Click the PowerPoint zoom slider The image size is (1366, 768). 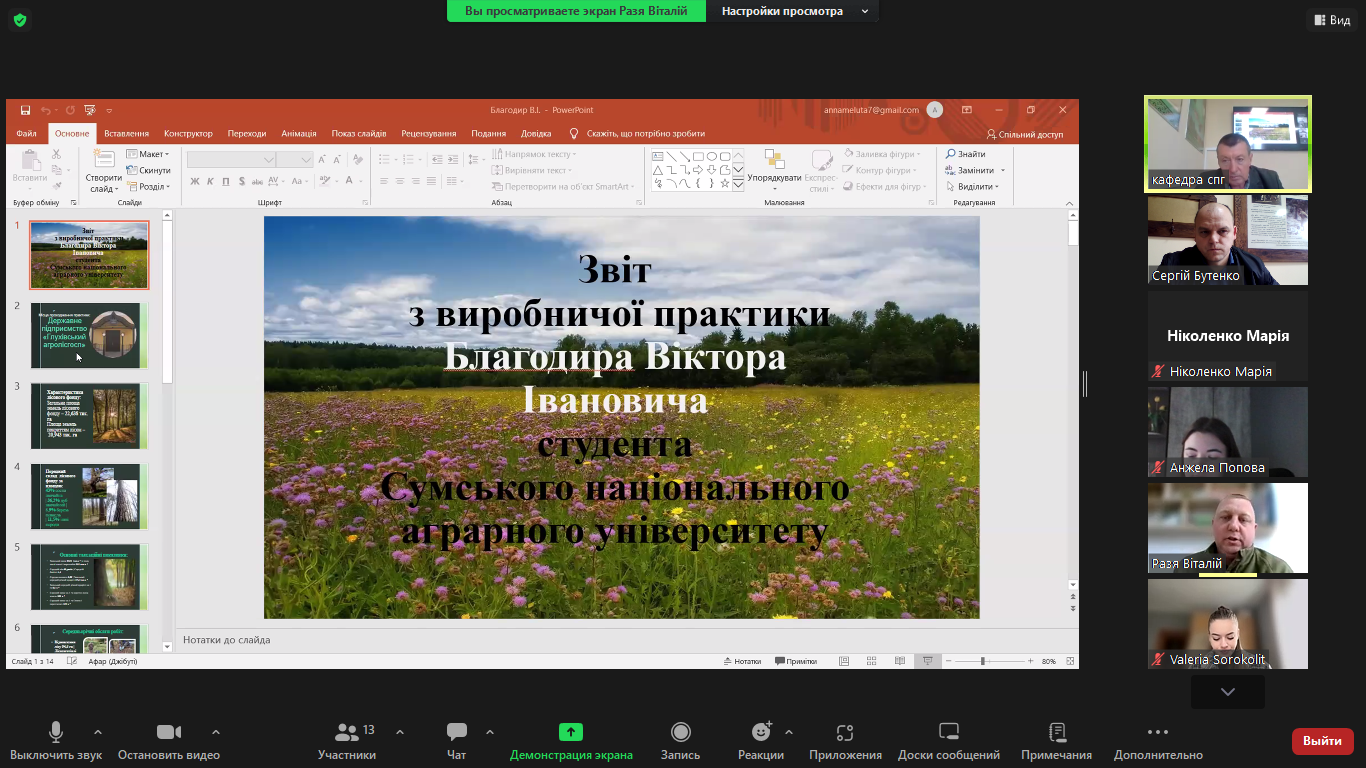983,661
